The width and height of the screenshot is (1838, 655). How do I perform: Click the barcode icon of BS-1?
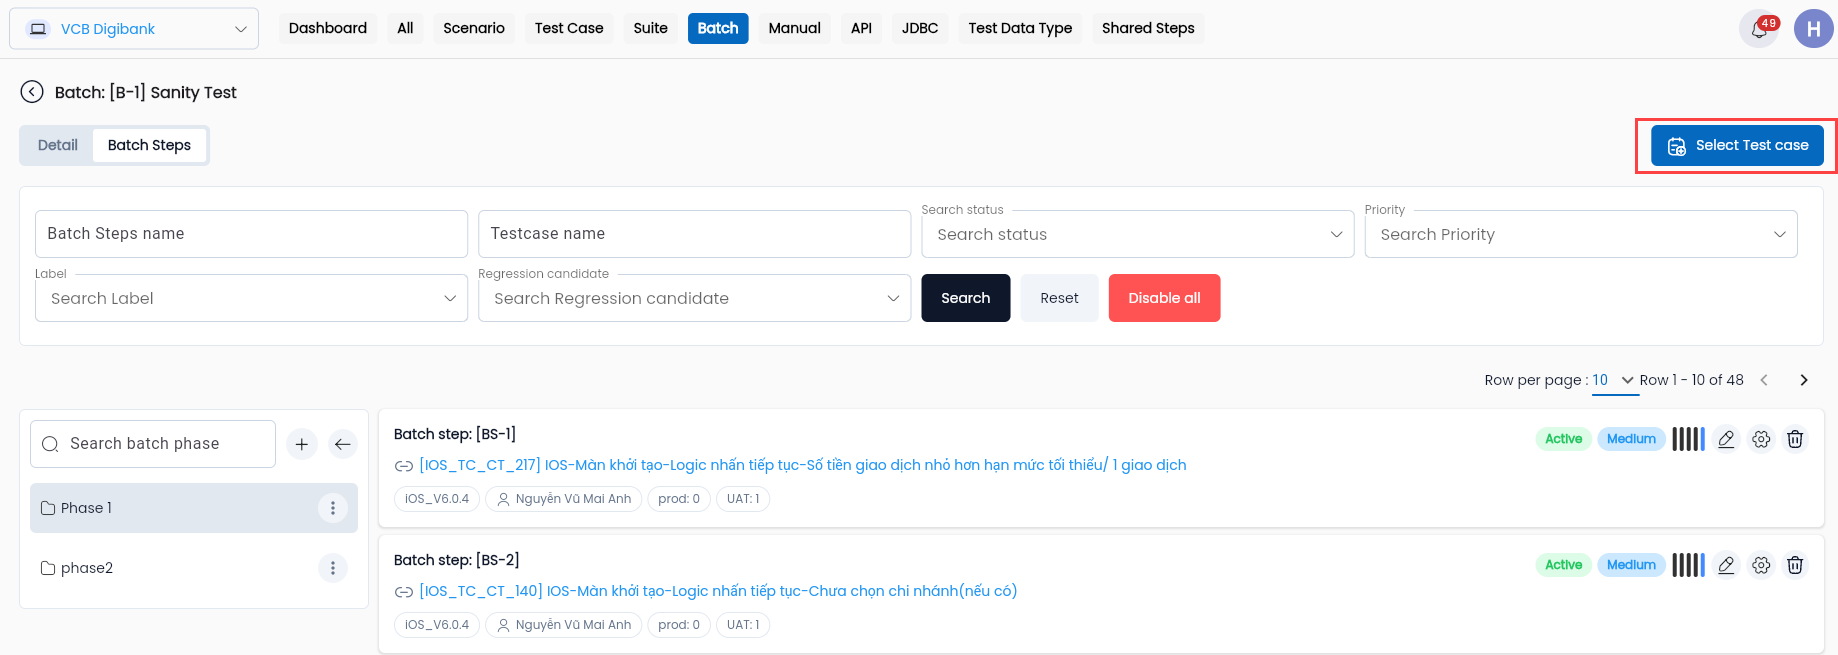click(1688, 439)
